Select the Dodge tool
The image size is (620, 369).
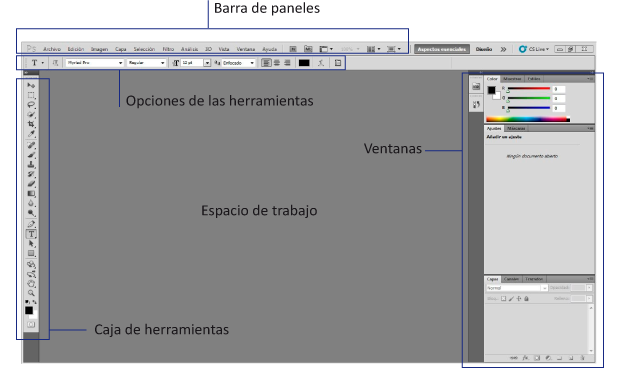pos(31,213)
